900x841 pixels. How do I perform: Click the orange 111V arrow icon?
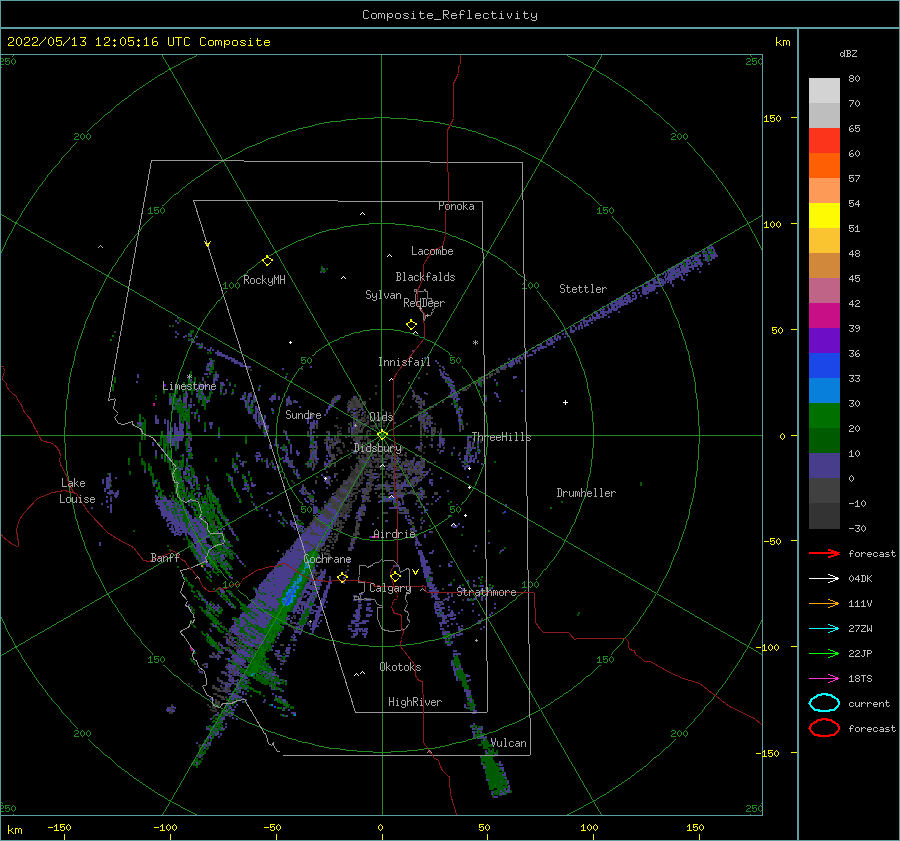click(824, 603)
